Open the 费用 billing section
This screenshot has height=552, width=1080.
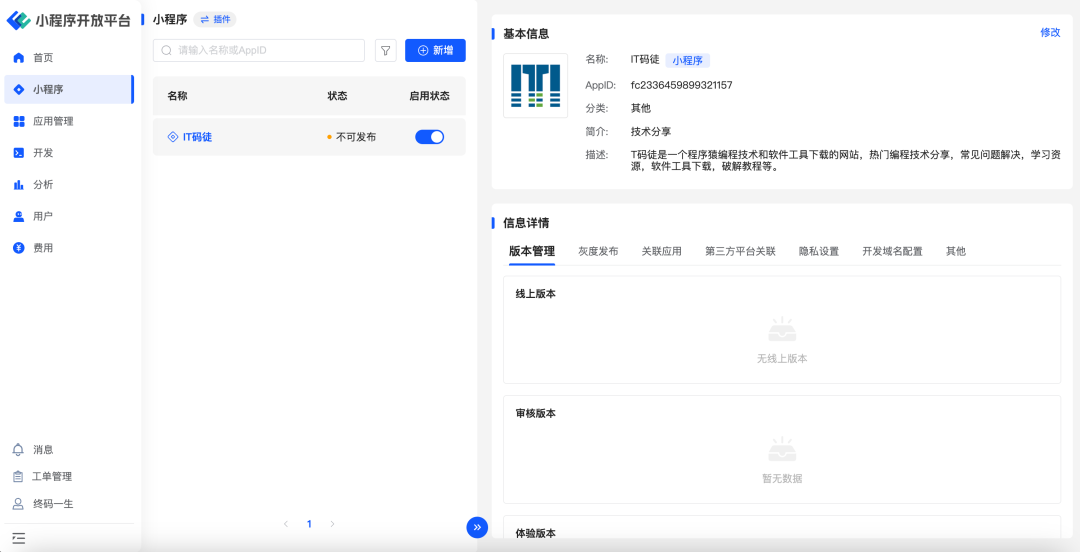[42, 248]
